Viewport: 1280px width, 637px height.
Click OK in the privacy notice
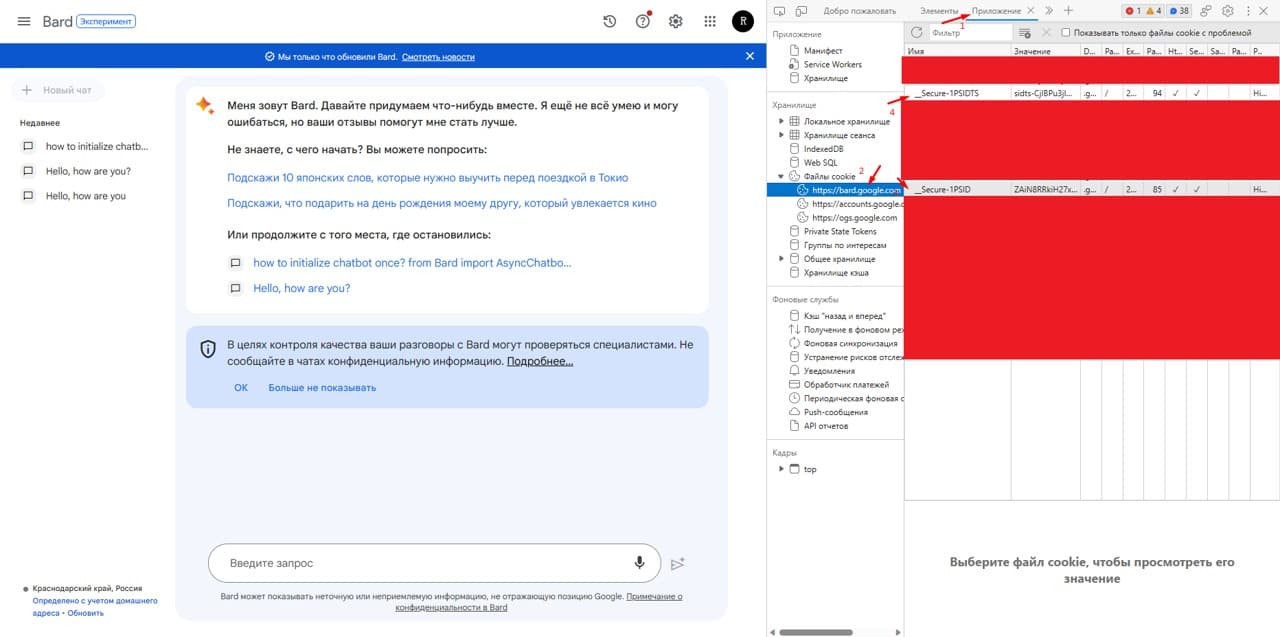241,387
